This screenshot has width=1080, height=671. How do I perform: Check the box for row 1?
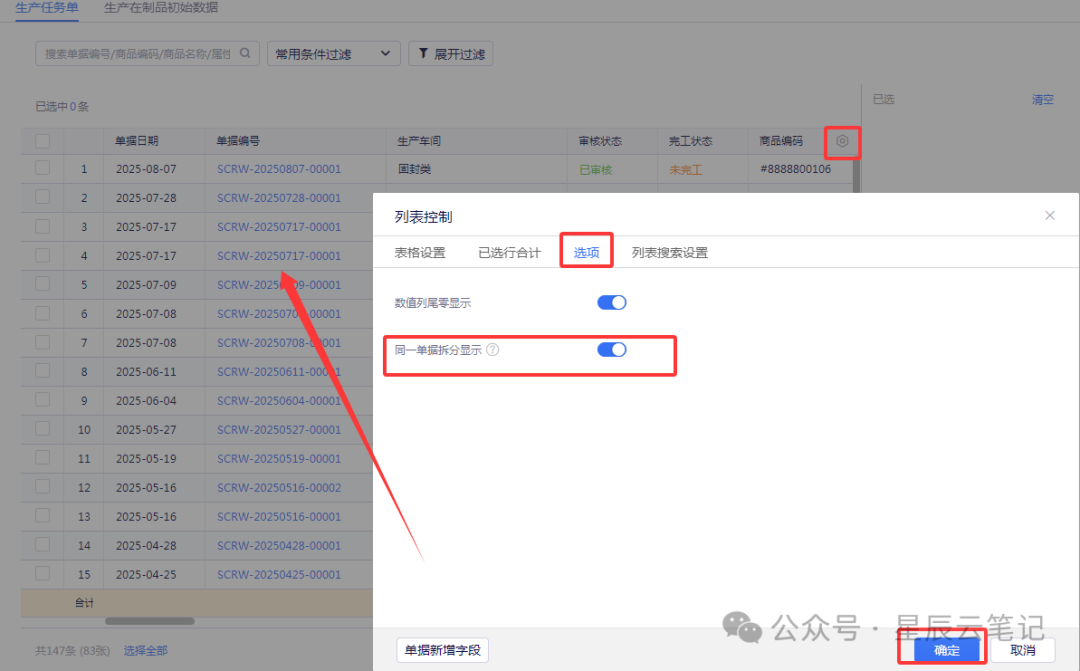(x=43, y=168)
